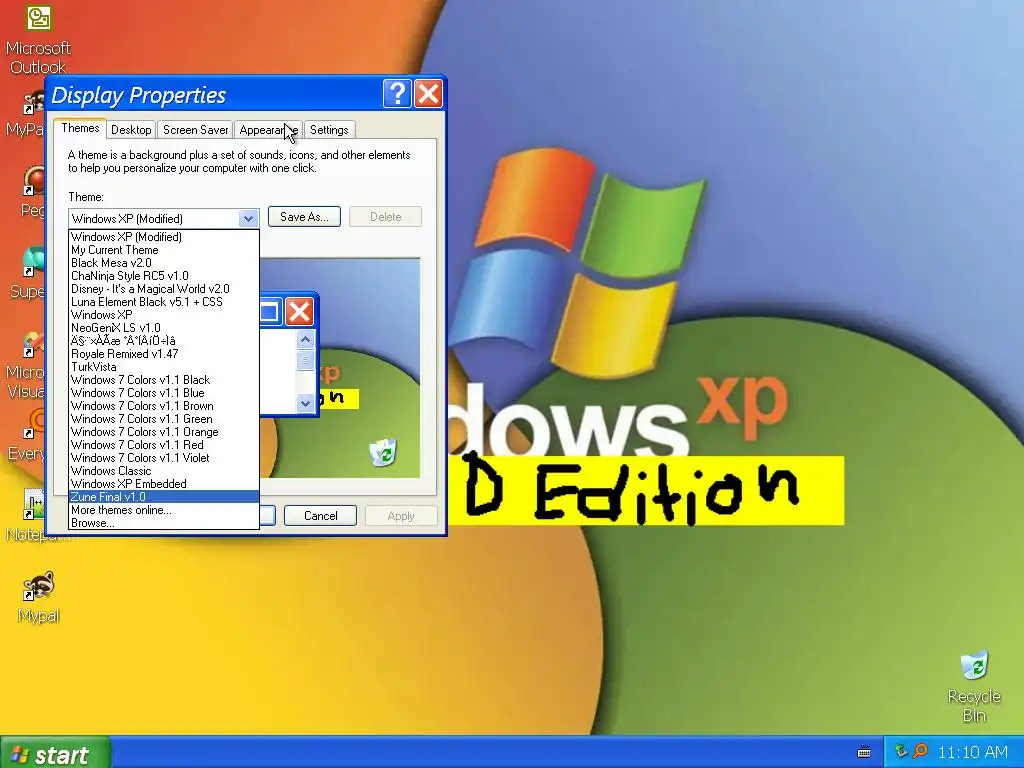Select Royale Remixed v1.47 theme
This screenshot has height=768, width=1024.
point(164,354)
